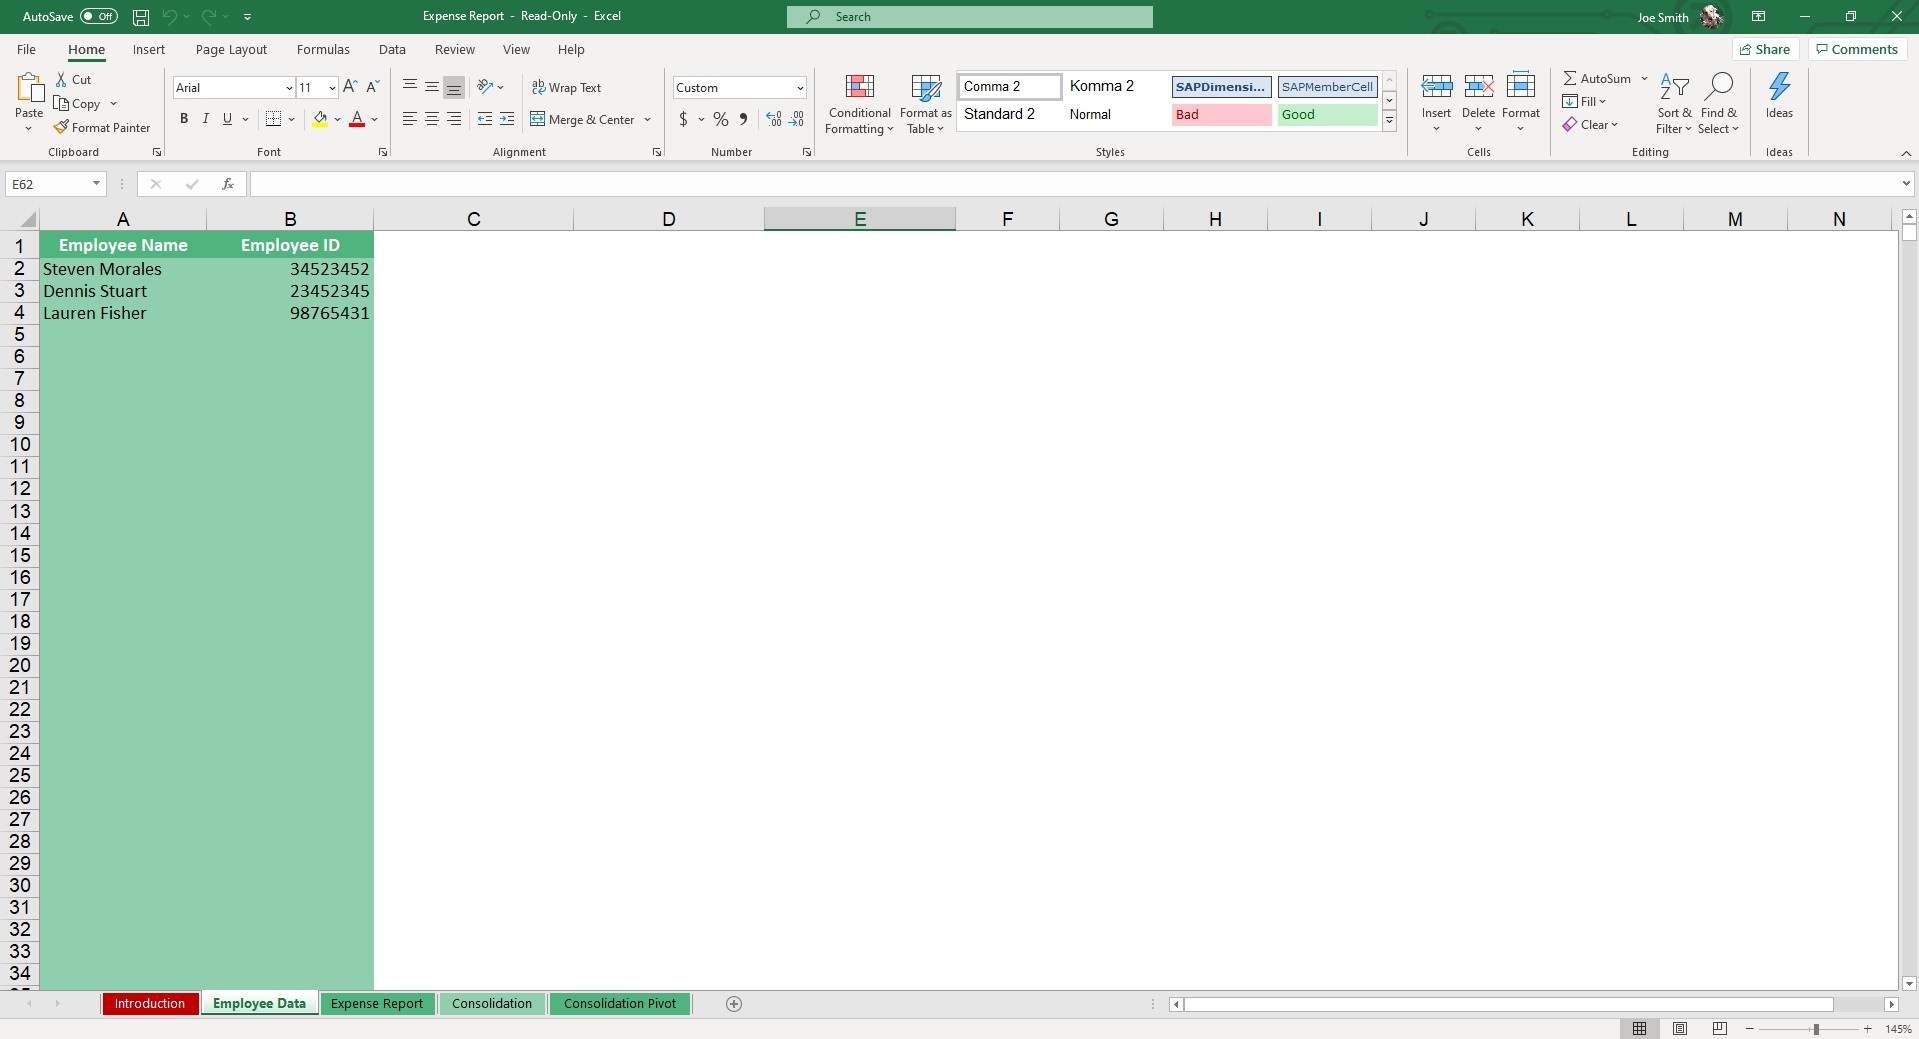
Task: Collapse the ribbon
Action: (x=1906, y=153)
